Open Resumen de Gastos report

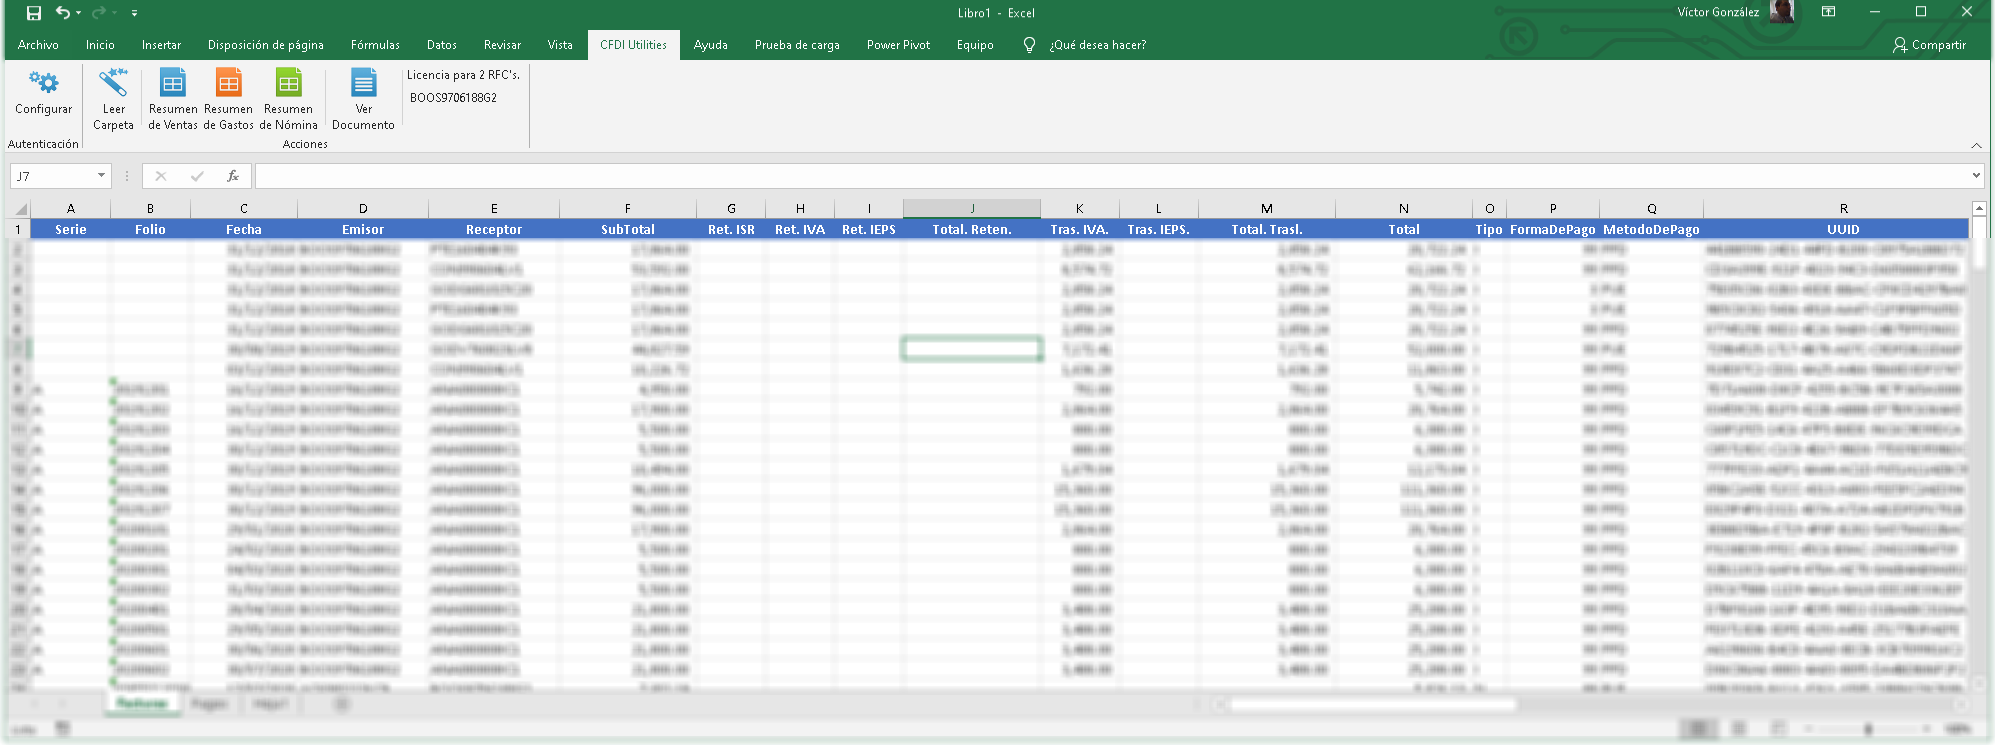229,83
